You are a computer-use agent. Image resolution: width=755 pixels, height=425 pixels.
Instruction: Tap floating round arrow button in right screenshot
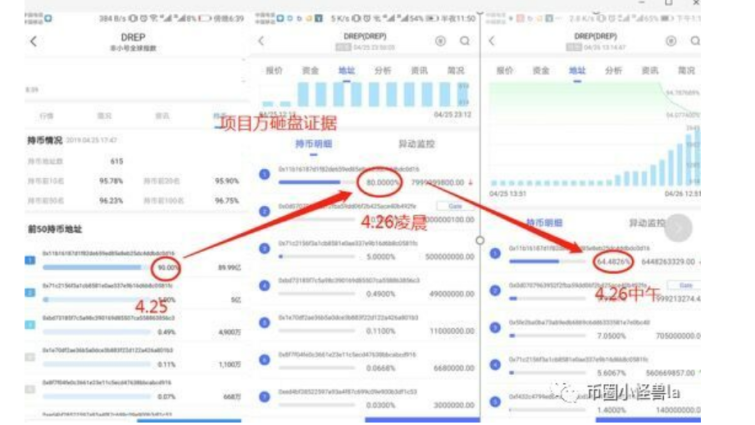678,228
